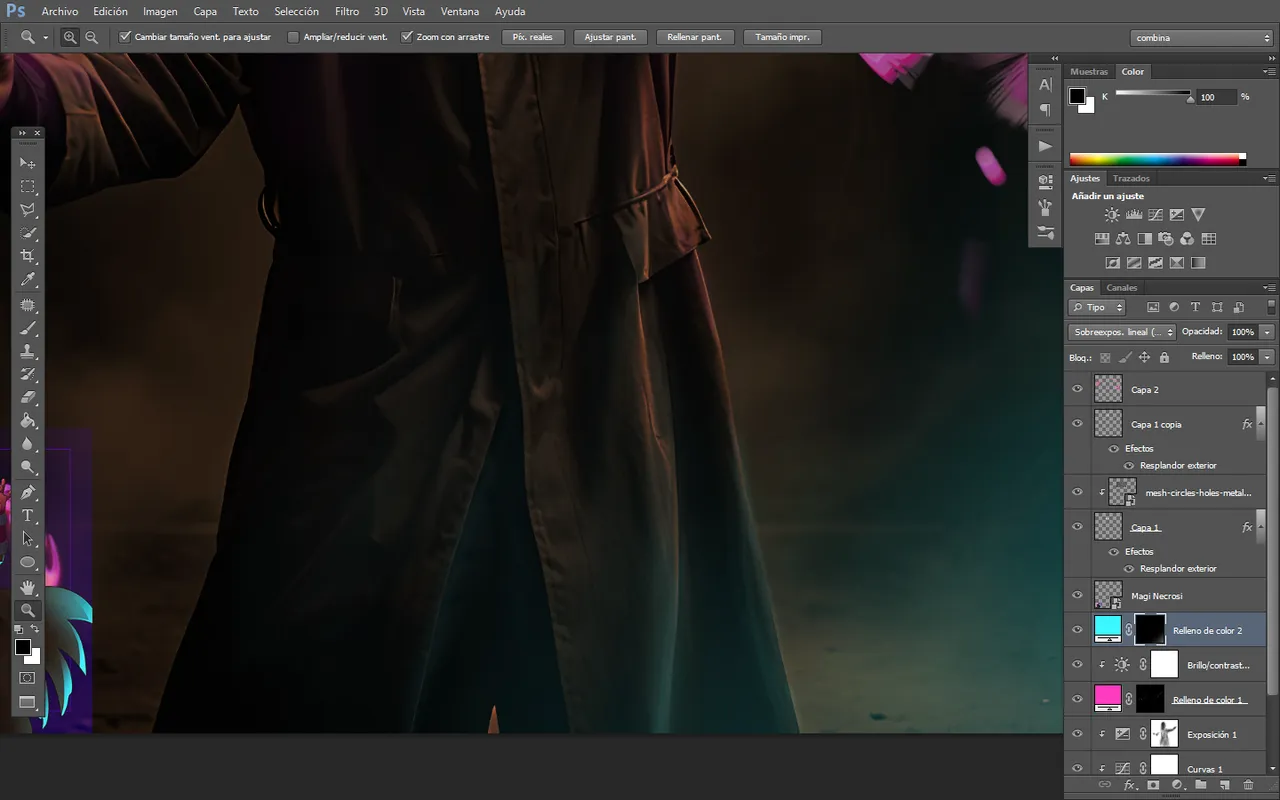Select the Eraser tool
Viewport: 1280px width, 800px height.
point(28,398)
